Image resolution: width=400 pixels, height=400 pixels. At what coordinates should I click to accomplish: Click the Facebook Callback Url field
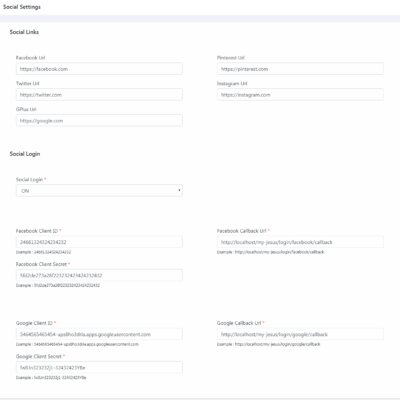(x=300, y=242)
